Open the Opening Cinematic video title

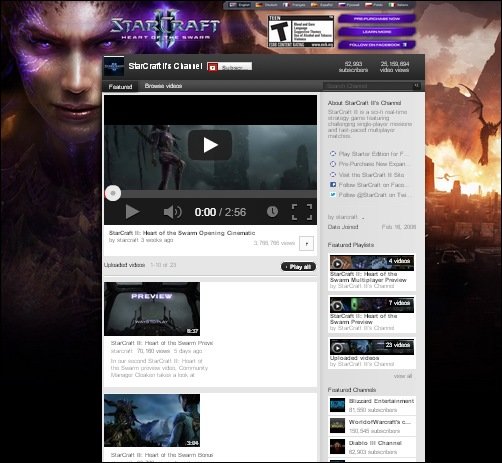click(182, 233)
